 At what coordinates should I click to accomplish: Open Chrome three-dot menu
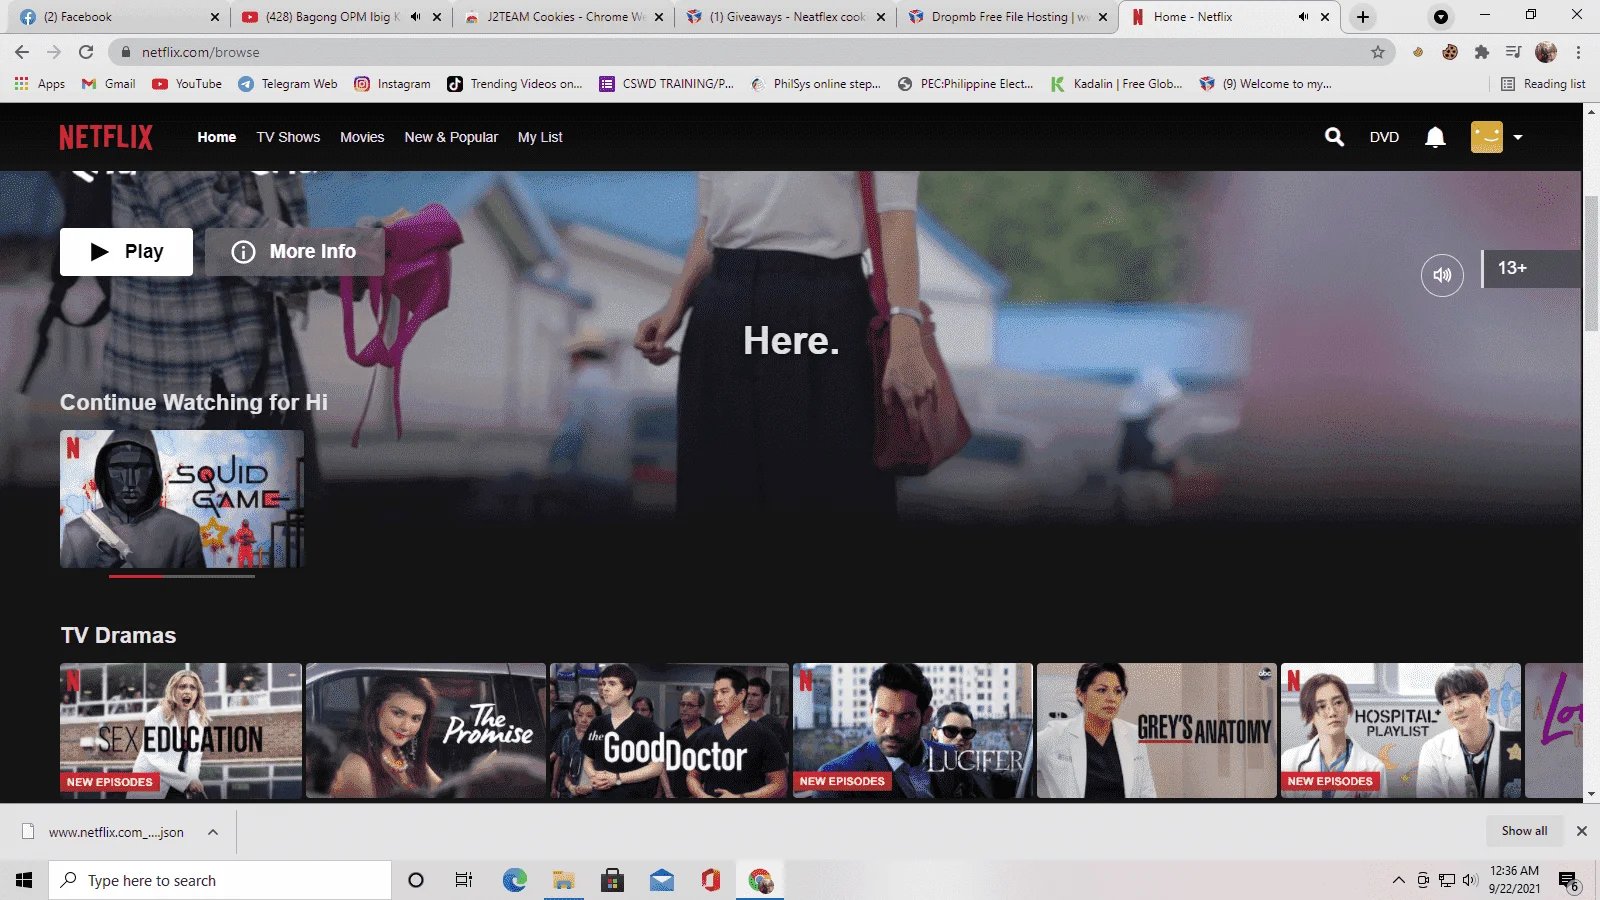[1578, 52]
